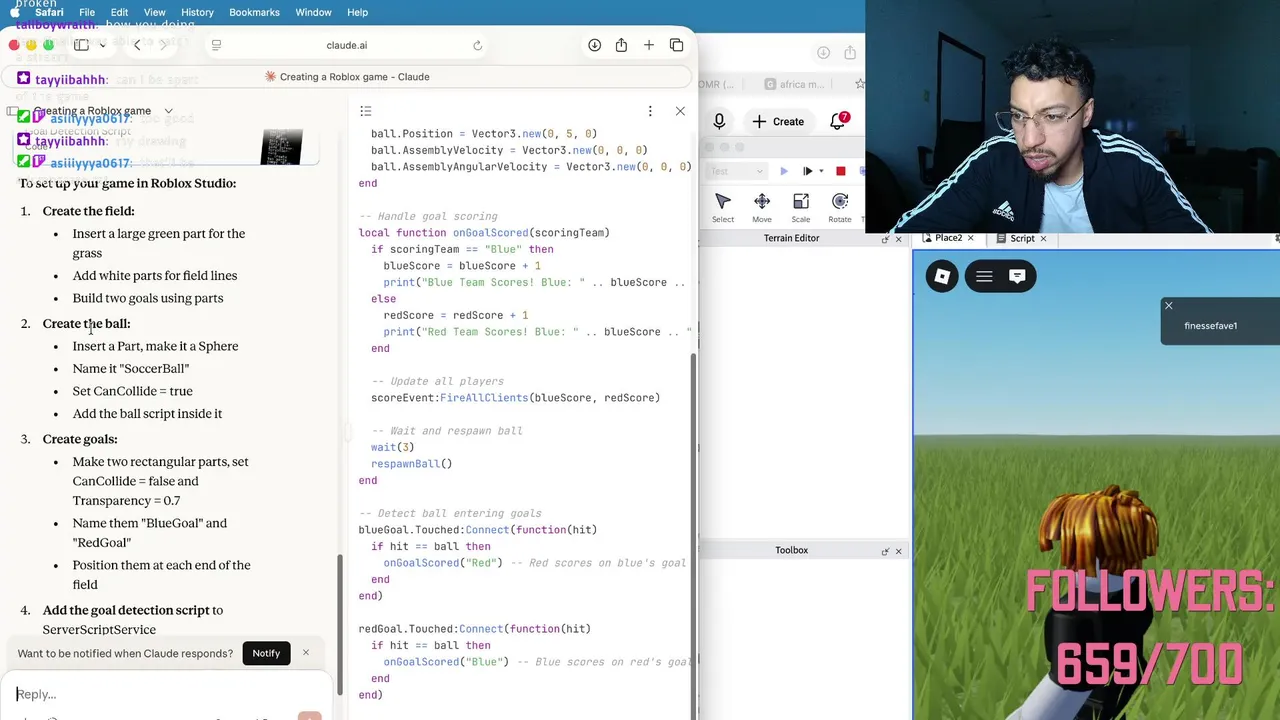Toggle Safari's sidebar icon

82,45
